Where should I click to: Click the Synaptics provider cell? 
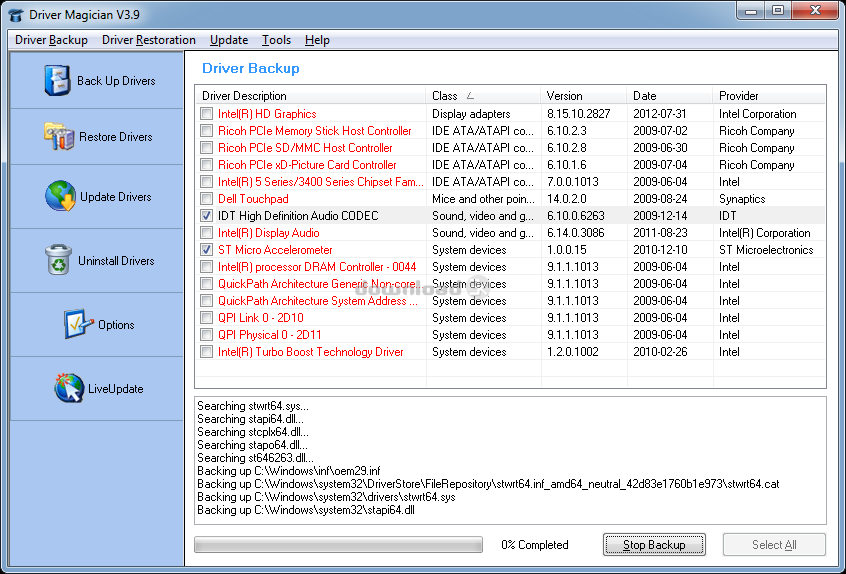point(742,199)
